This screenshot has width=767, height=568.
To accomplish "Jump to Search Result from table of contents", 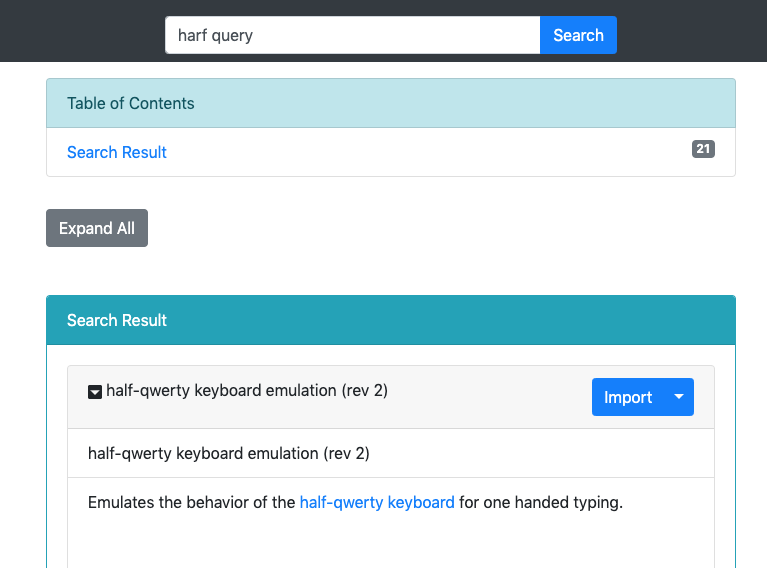I will (x=116, y=152).
